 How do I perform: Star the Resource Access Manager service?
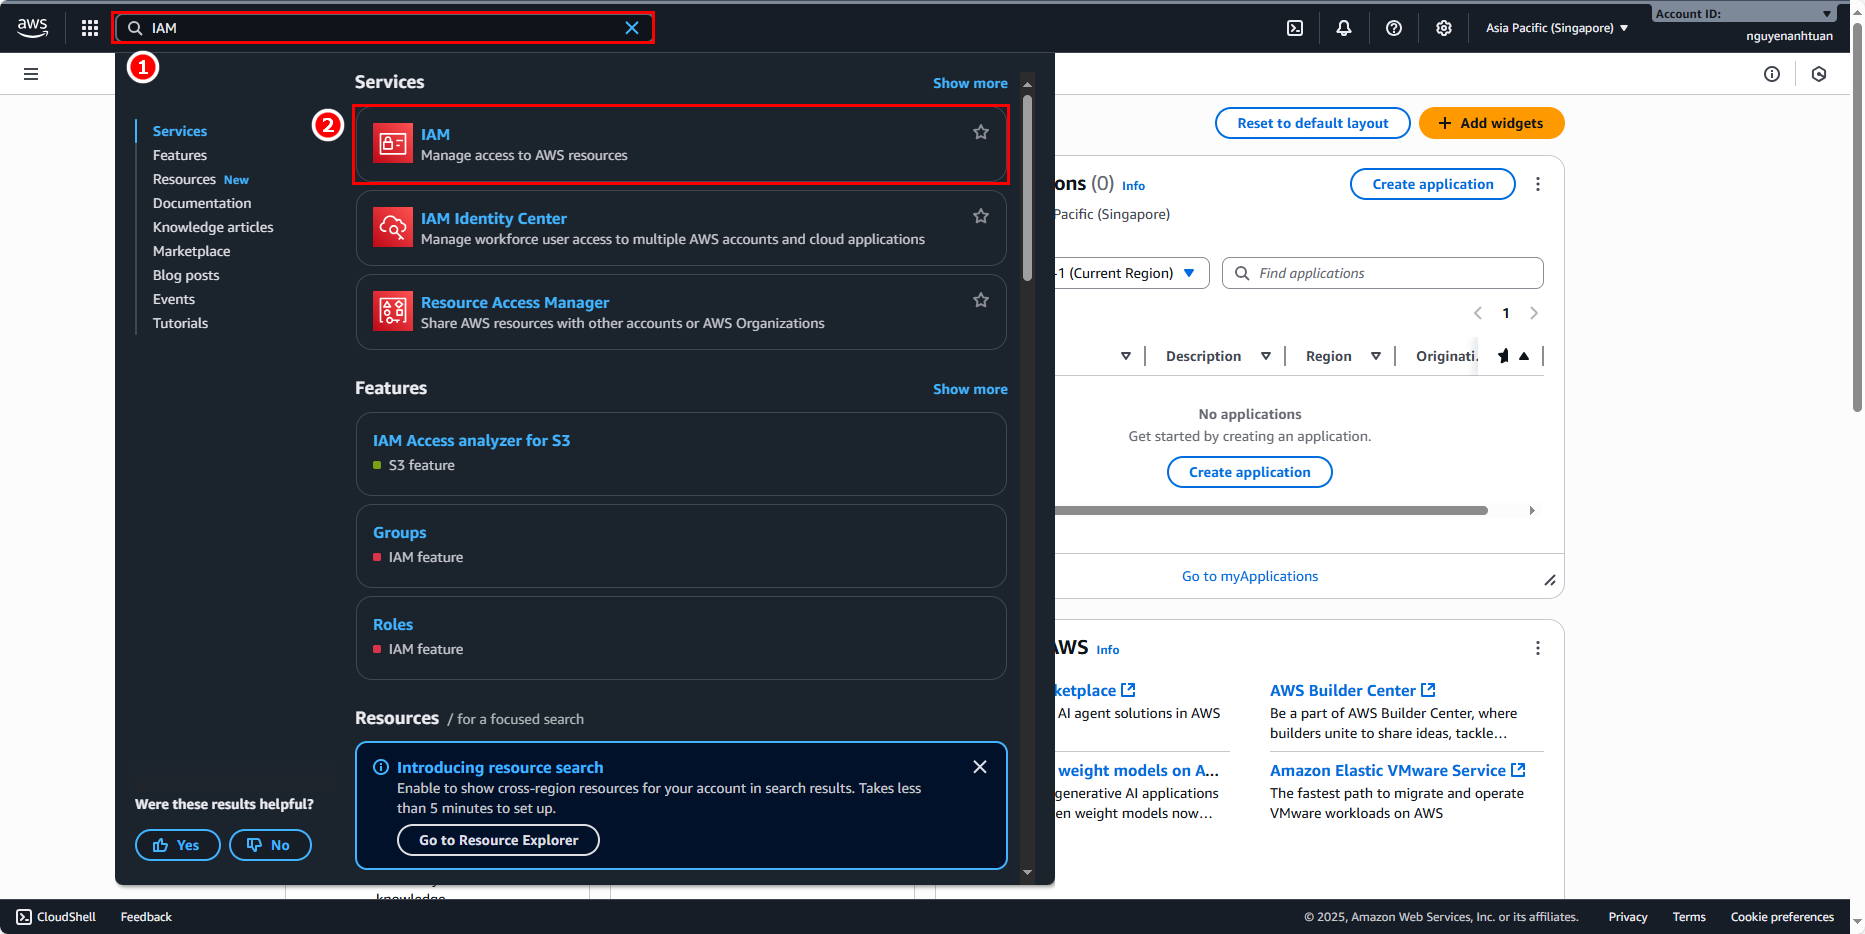[x=981, y=300]
